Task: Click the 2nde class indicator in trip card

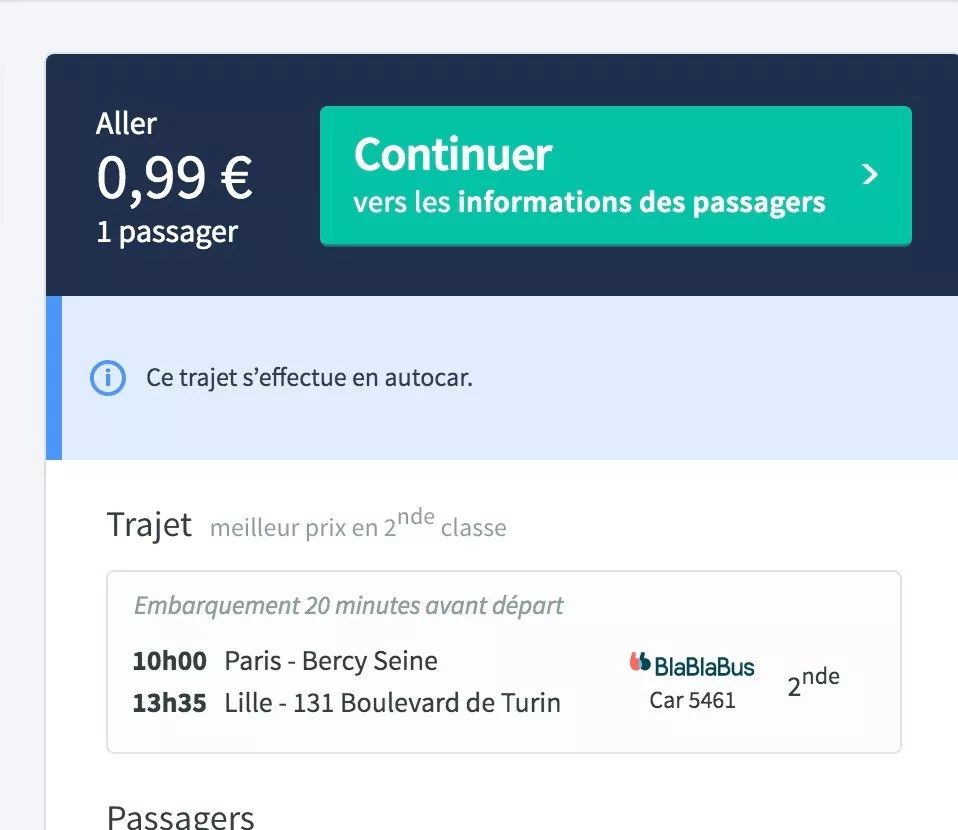Action: pyautogui.click(x=813, y=681)
